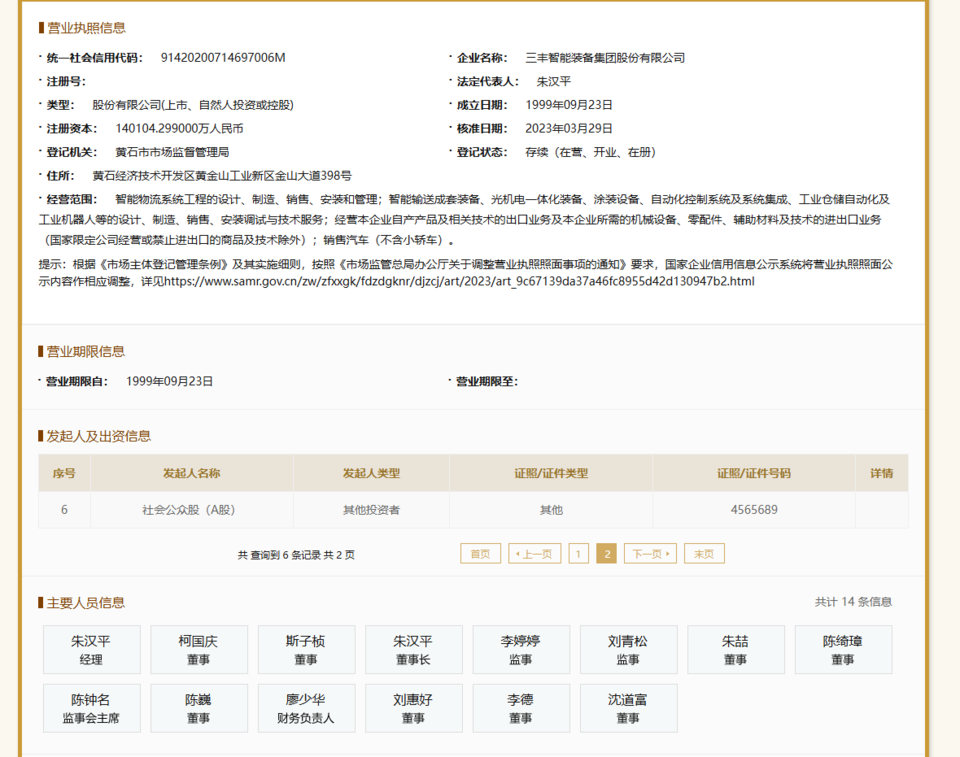Click sequence number 6 in table row
The height and width of the screenshot is (757, 960).
pos(64,510)
